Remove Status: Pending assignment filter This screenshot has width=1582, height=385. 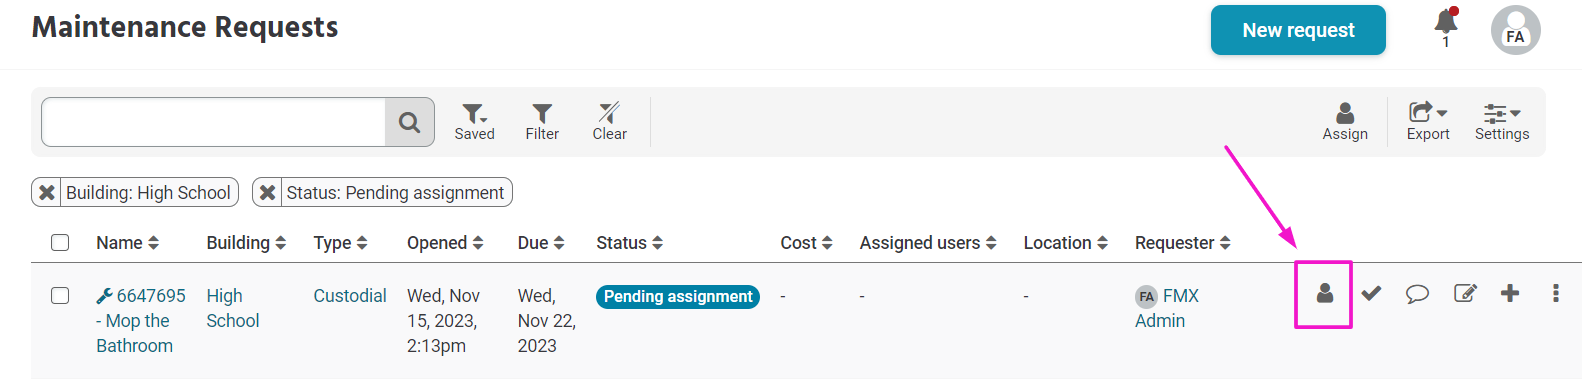267,192
